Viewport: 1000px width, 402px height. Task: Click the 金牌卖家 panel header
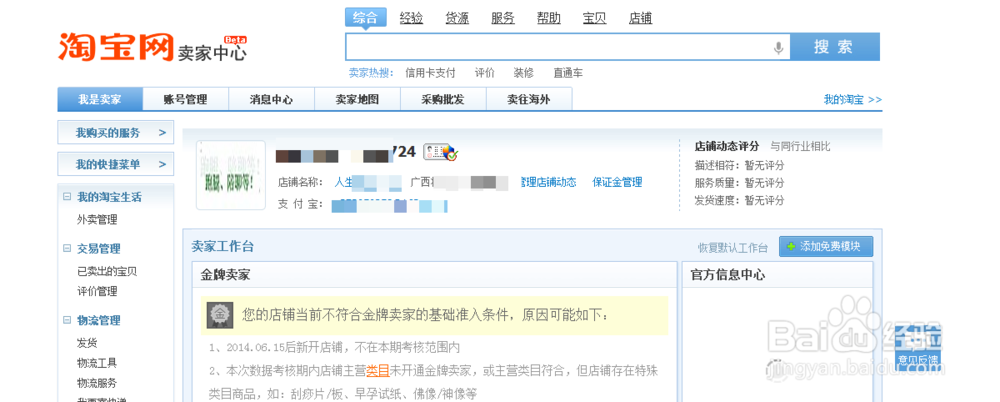pyautogui.click(x=434, y=274)
